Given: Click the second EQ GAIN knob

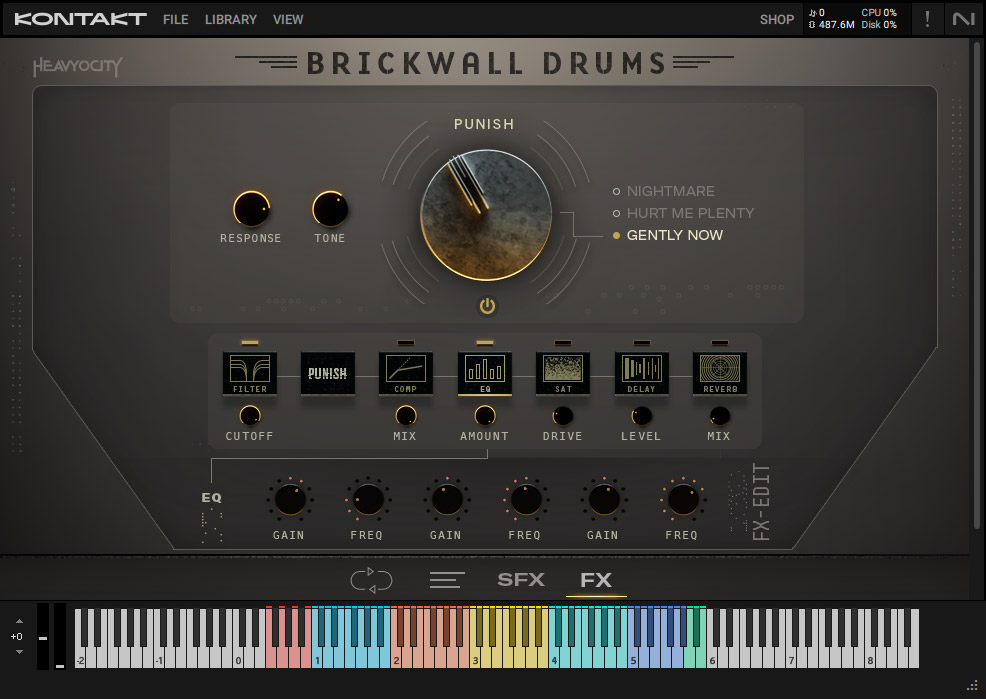Looking at the screenshot, I should click(x=446, y=500).
